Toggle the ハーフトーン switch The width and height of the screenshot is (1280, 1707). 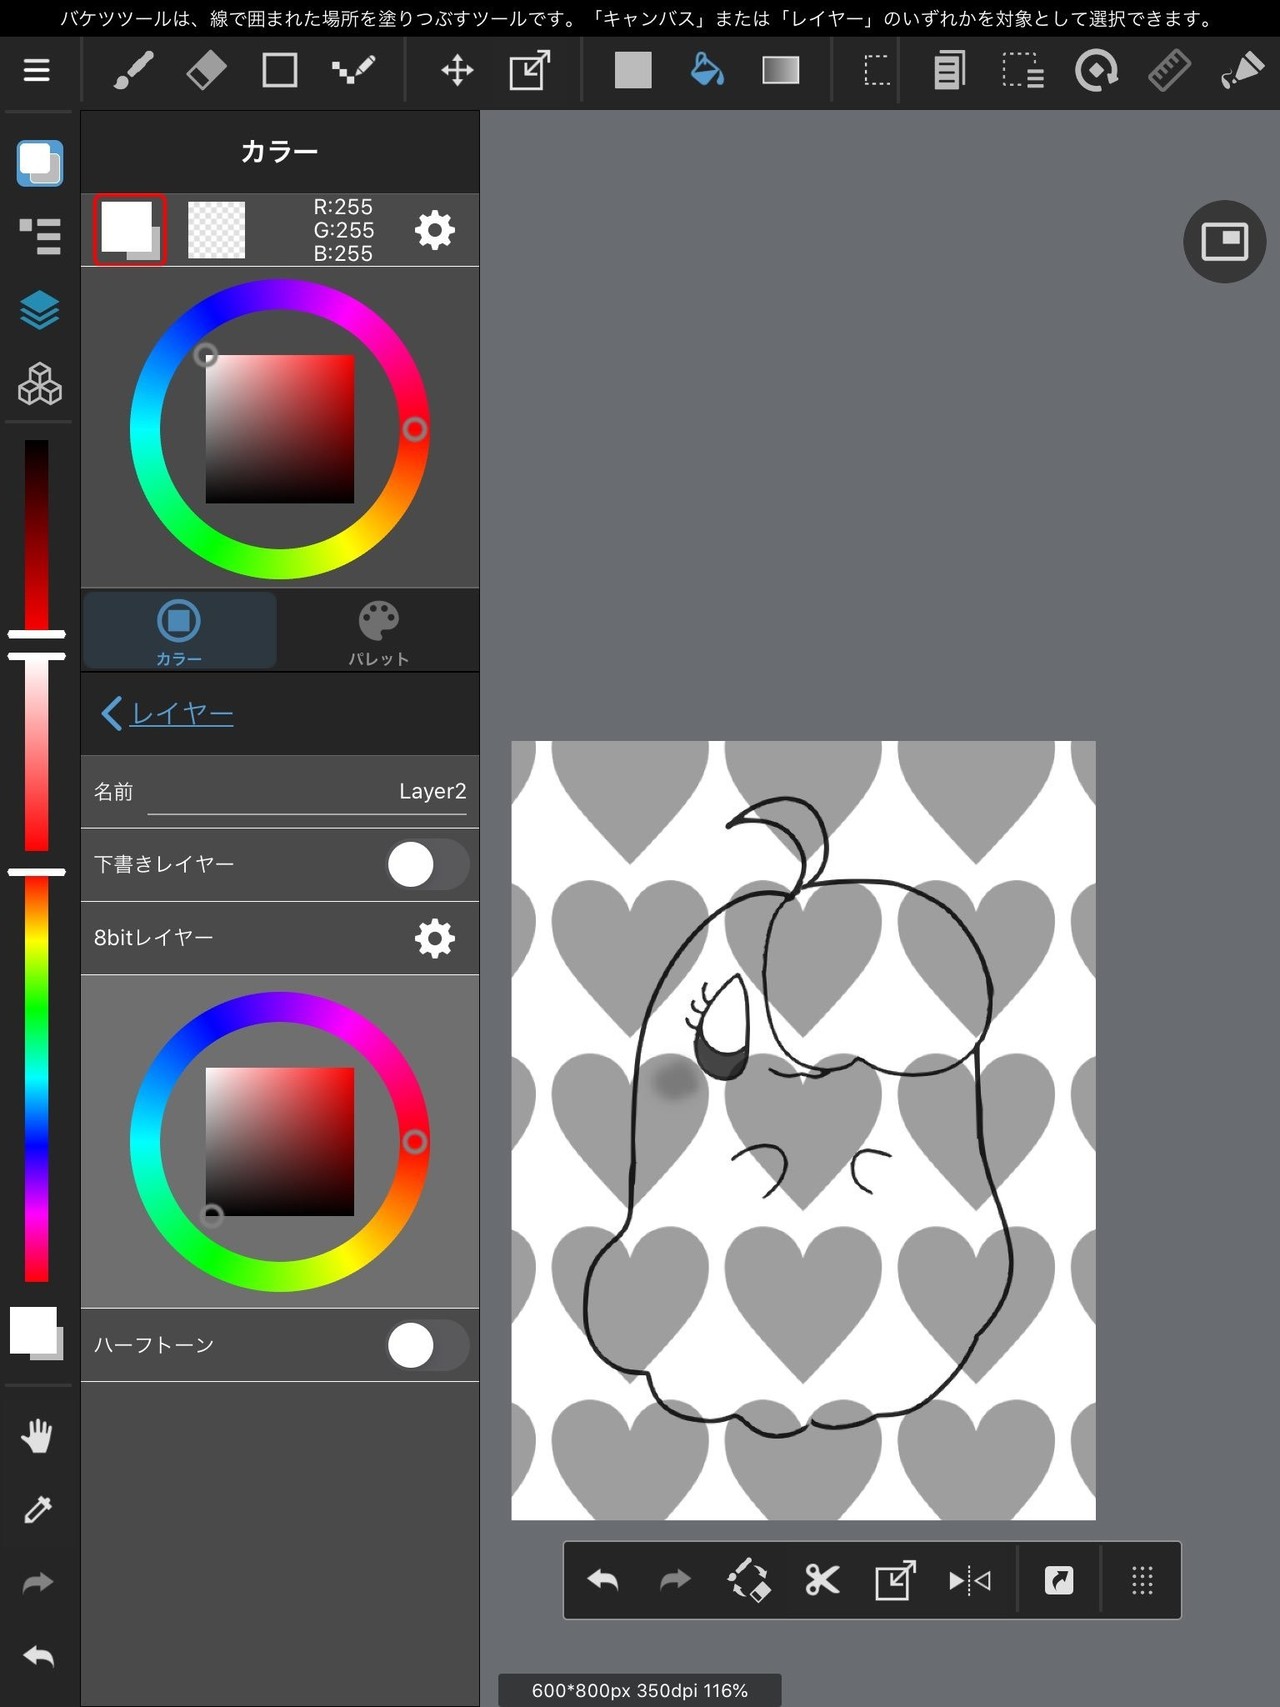[x=427, y=1345]
